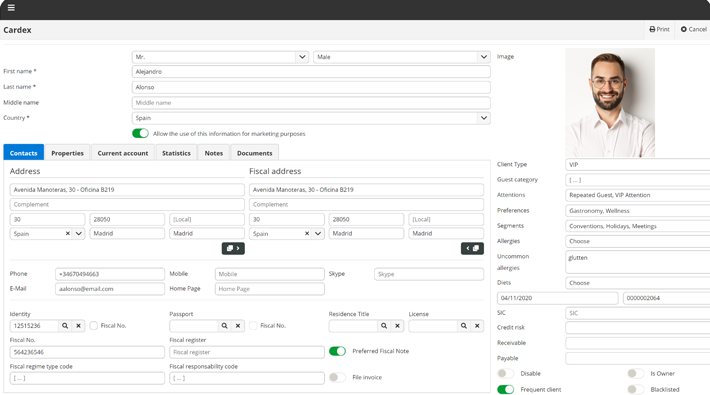Clear the License field

477,326
